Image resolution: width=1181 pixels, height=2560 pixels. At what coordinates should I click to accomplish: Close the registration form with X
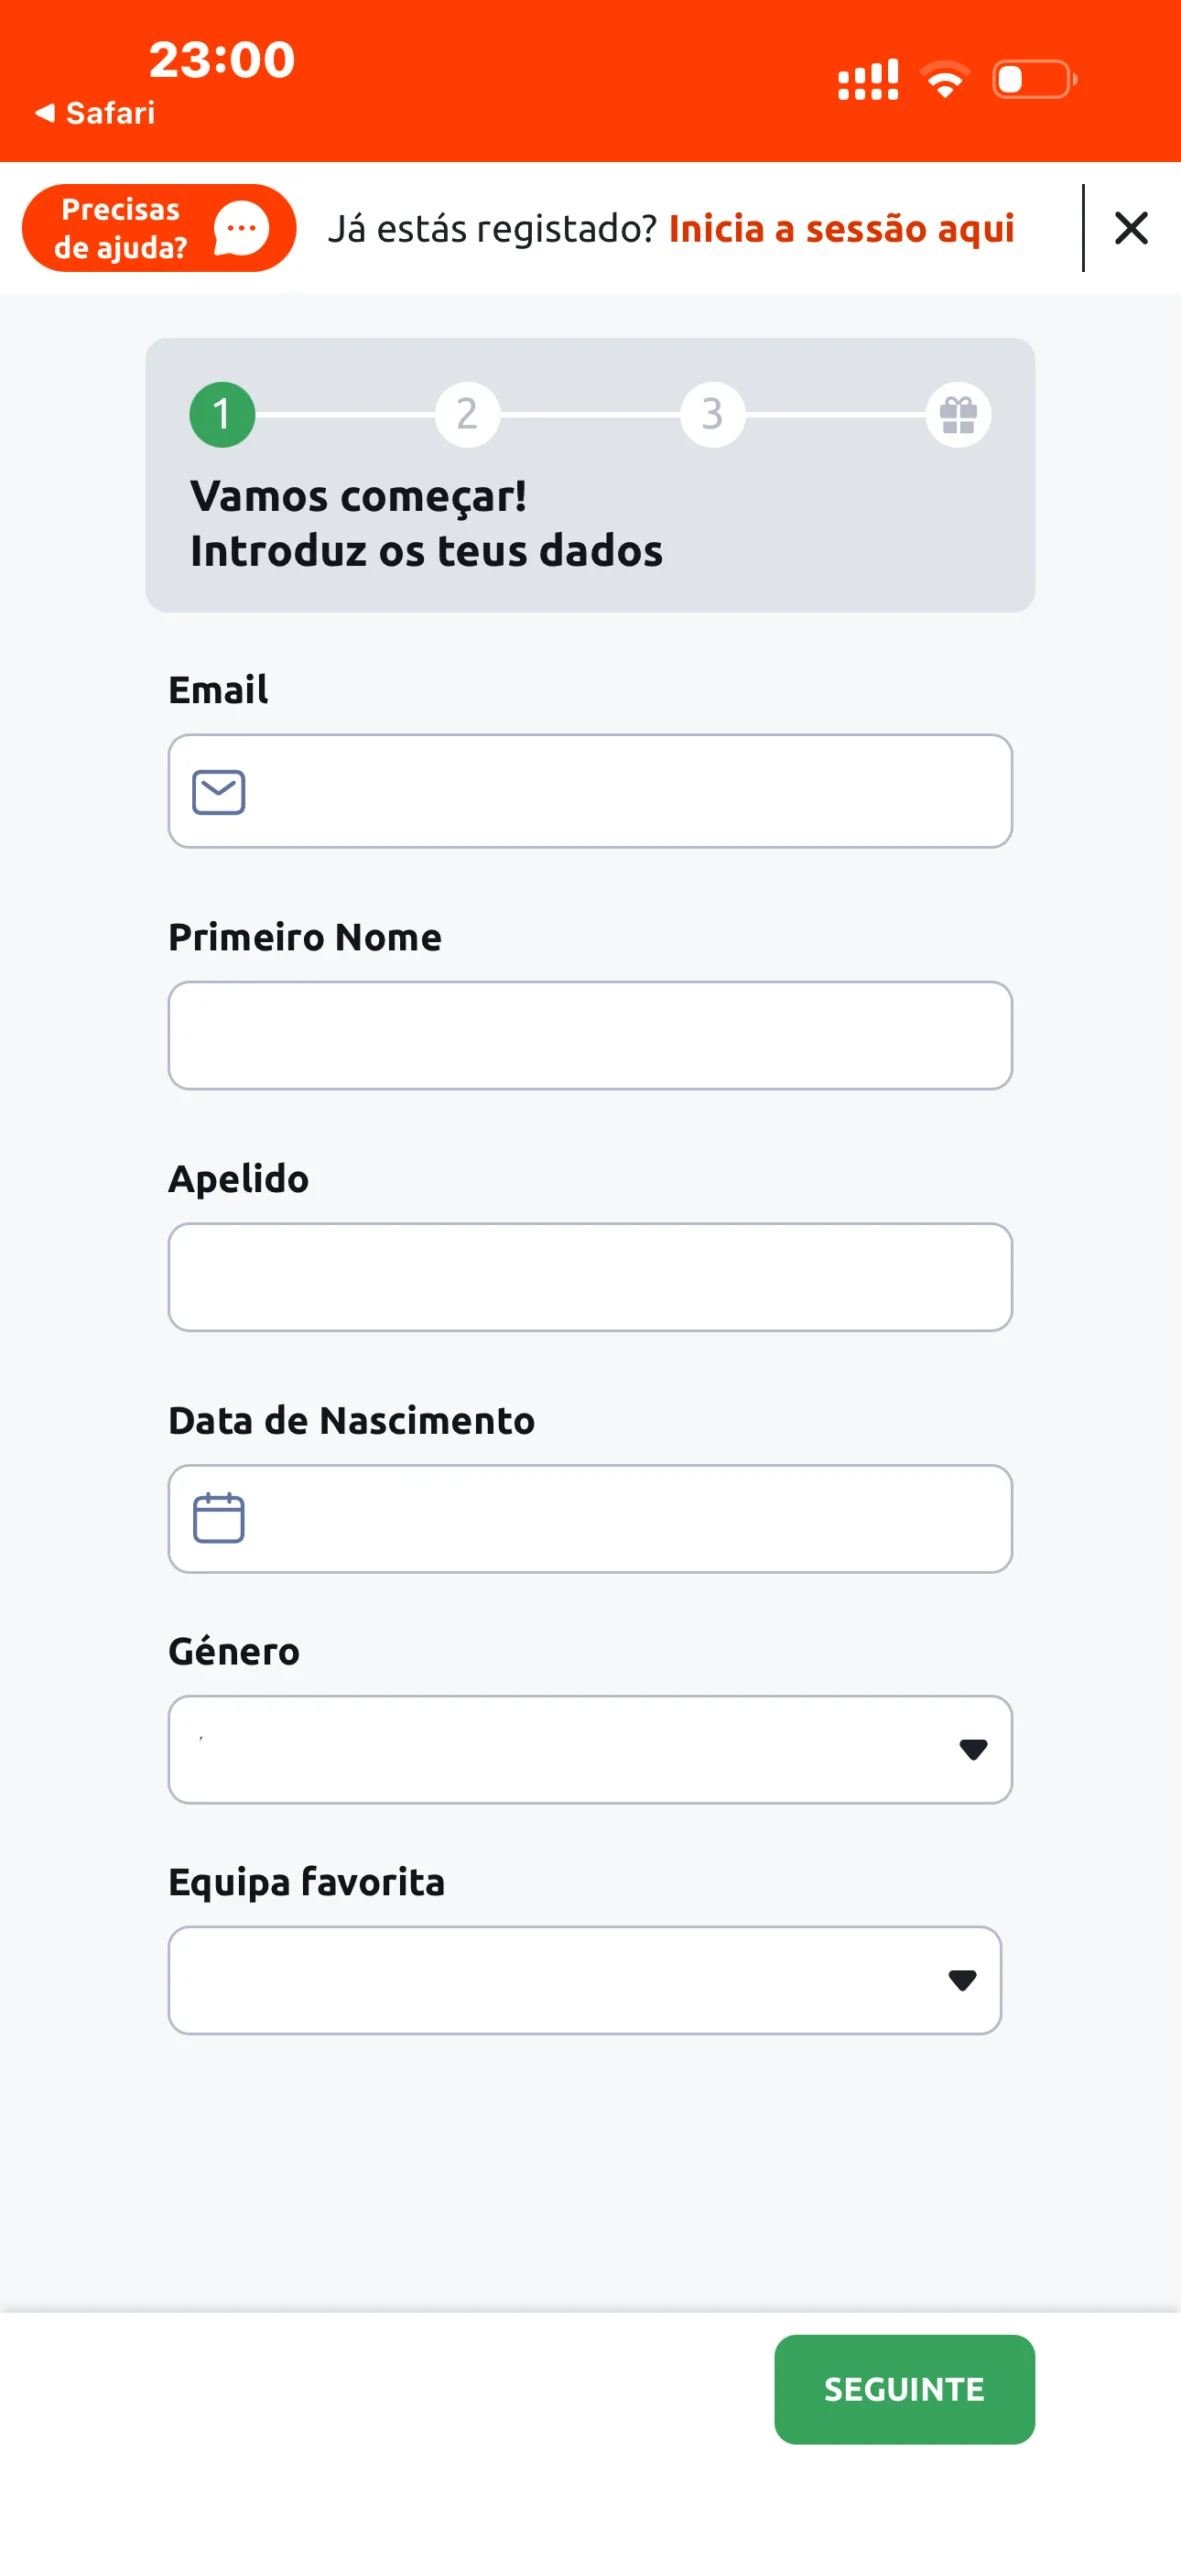pyautogui.click(x=1130, y=228)
